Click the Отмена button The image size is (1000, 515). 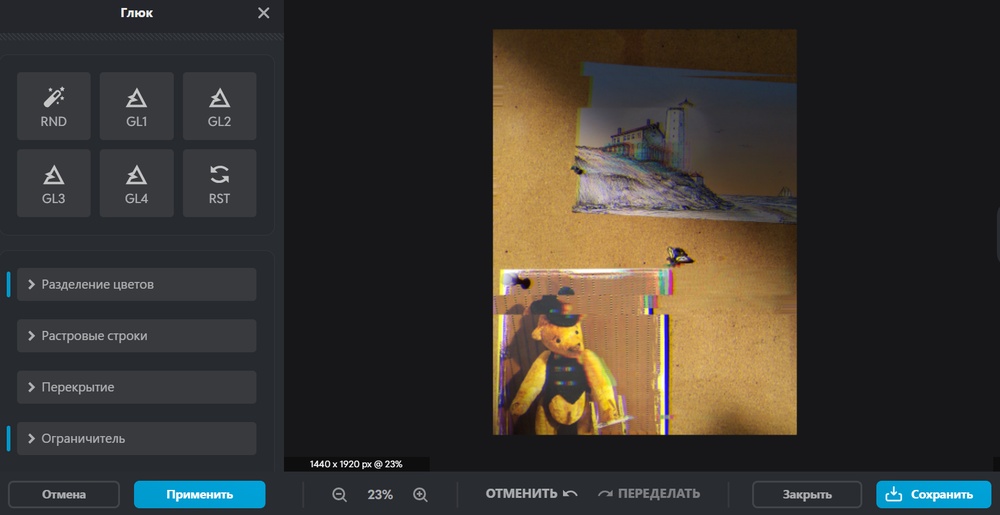coord(64,495)
